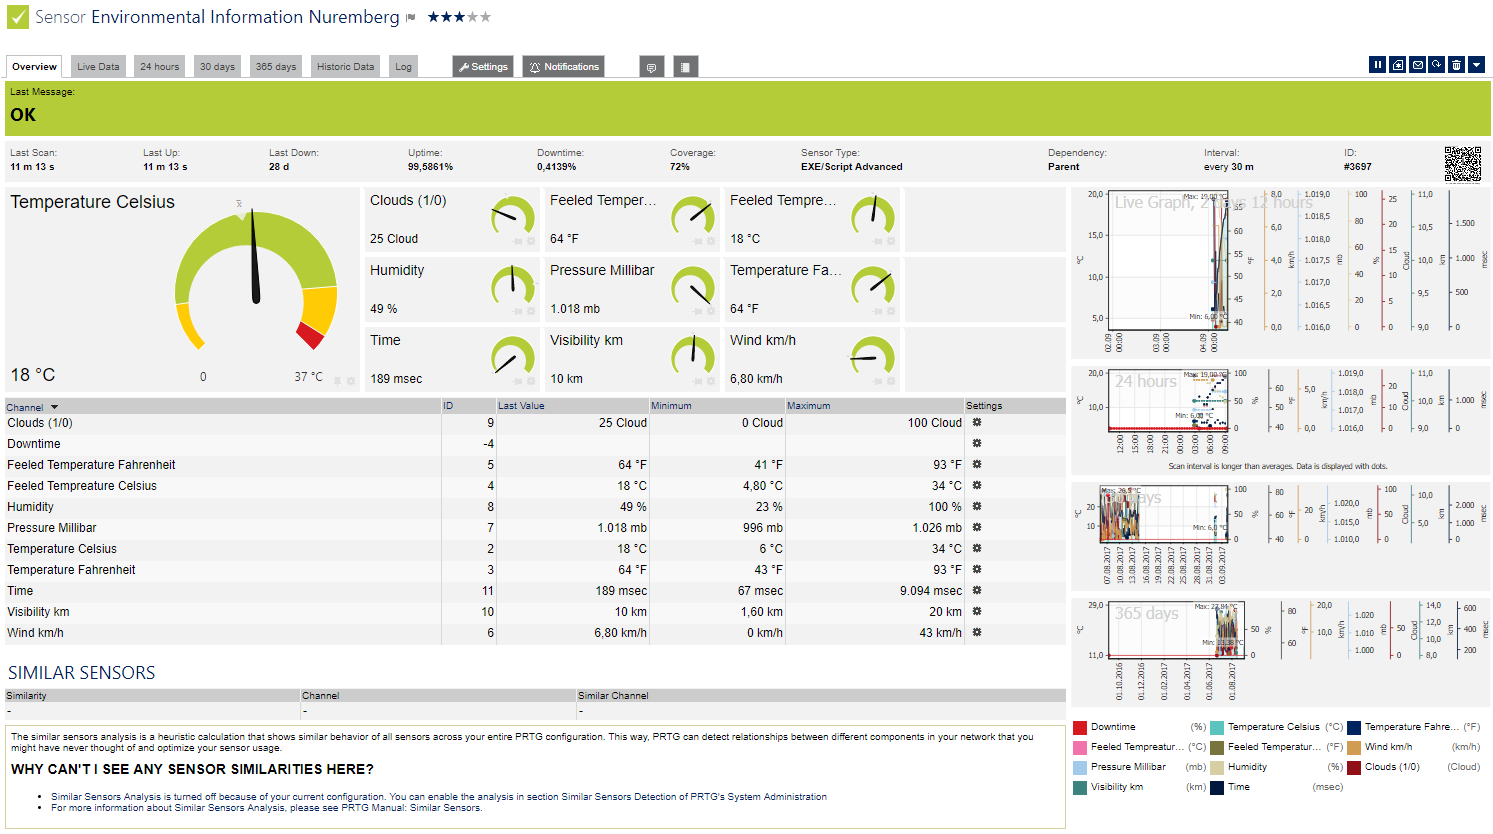Click the trash icon to delete sensor
Screen dimensions: 1493x834
1456,65
